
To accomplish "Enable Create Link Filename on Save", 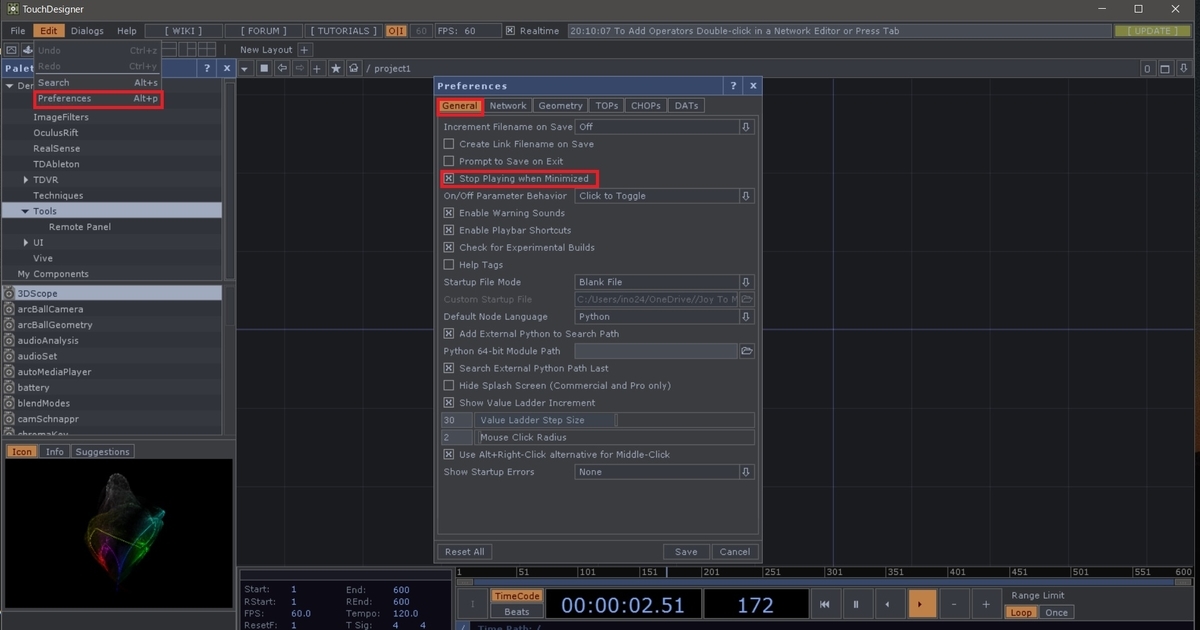I will click(449, 144).
